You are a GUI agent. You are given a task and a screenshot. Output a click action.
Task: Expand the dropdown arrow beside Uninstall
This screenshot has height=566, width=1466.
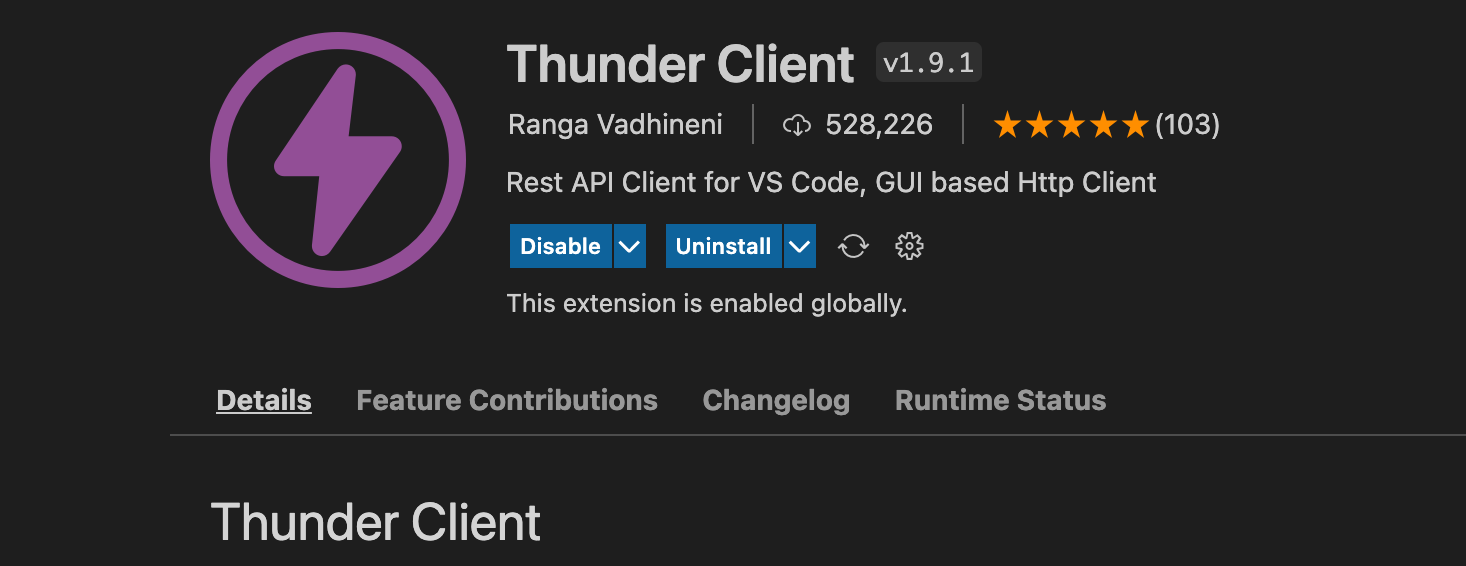click(x=799, y=246)
